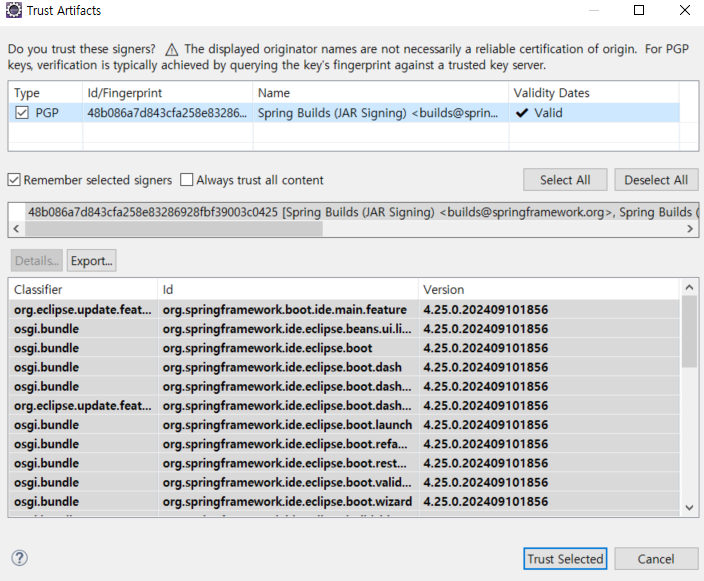Select org.springframework.ide.eclipse.boot.refa... row
The width and height of the screenshot is (704, 581).
[x=344, y=444]
